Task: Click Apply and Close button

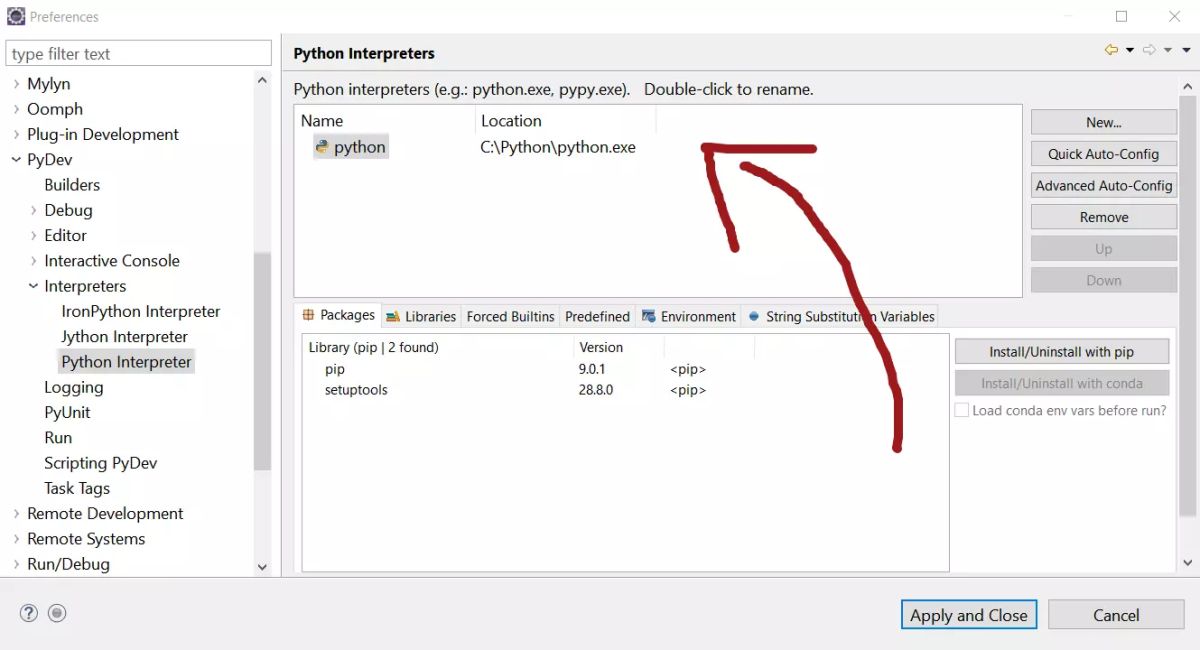Action: [969, 615]
